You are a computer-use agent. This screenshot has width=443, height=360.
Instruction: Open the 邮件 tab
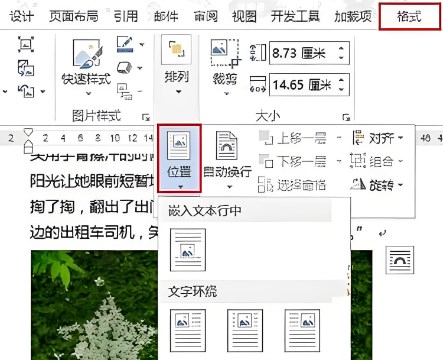[166, 16]
